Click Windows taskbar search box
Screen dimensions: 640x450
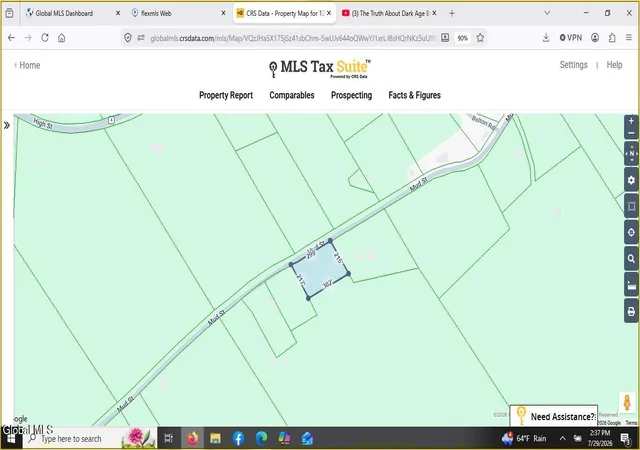[x=89, y=439]
